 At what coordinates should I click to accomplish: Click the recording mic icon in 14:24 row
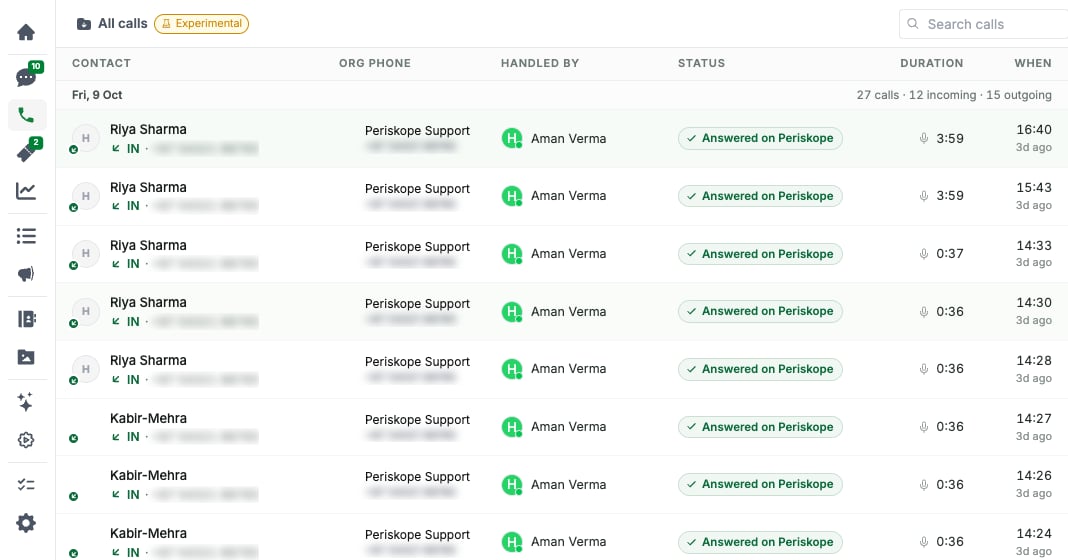(x=924, y=542)
